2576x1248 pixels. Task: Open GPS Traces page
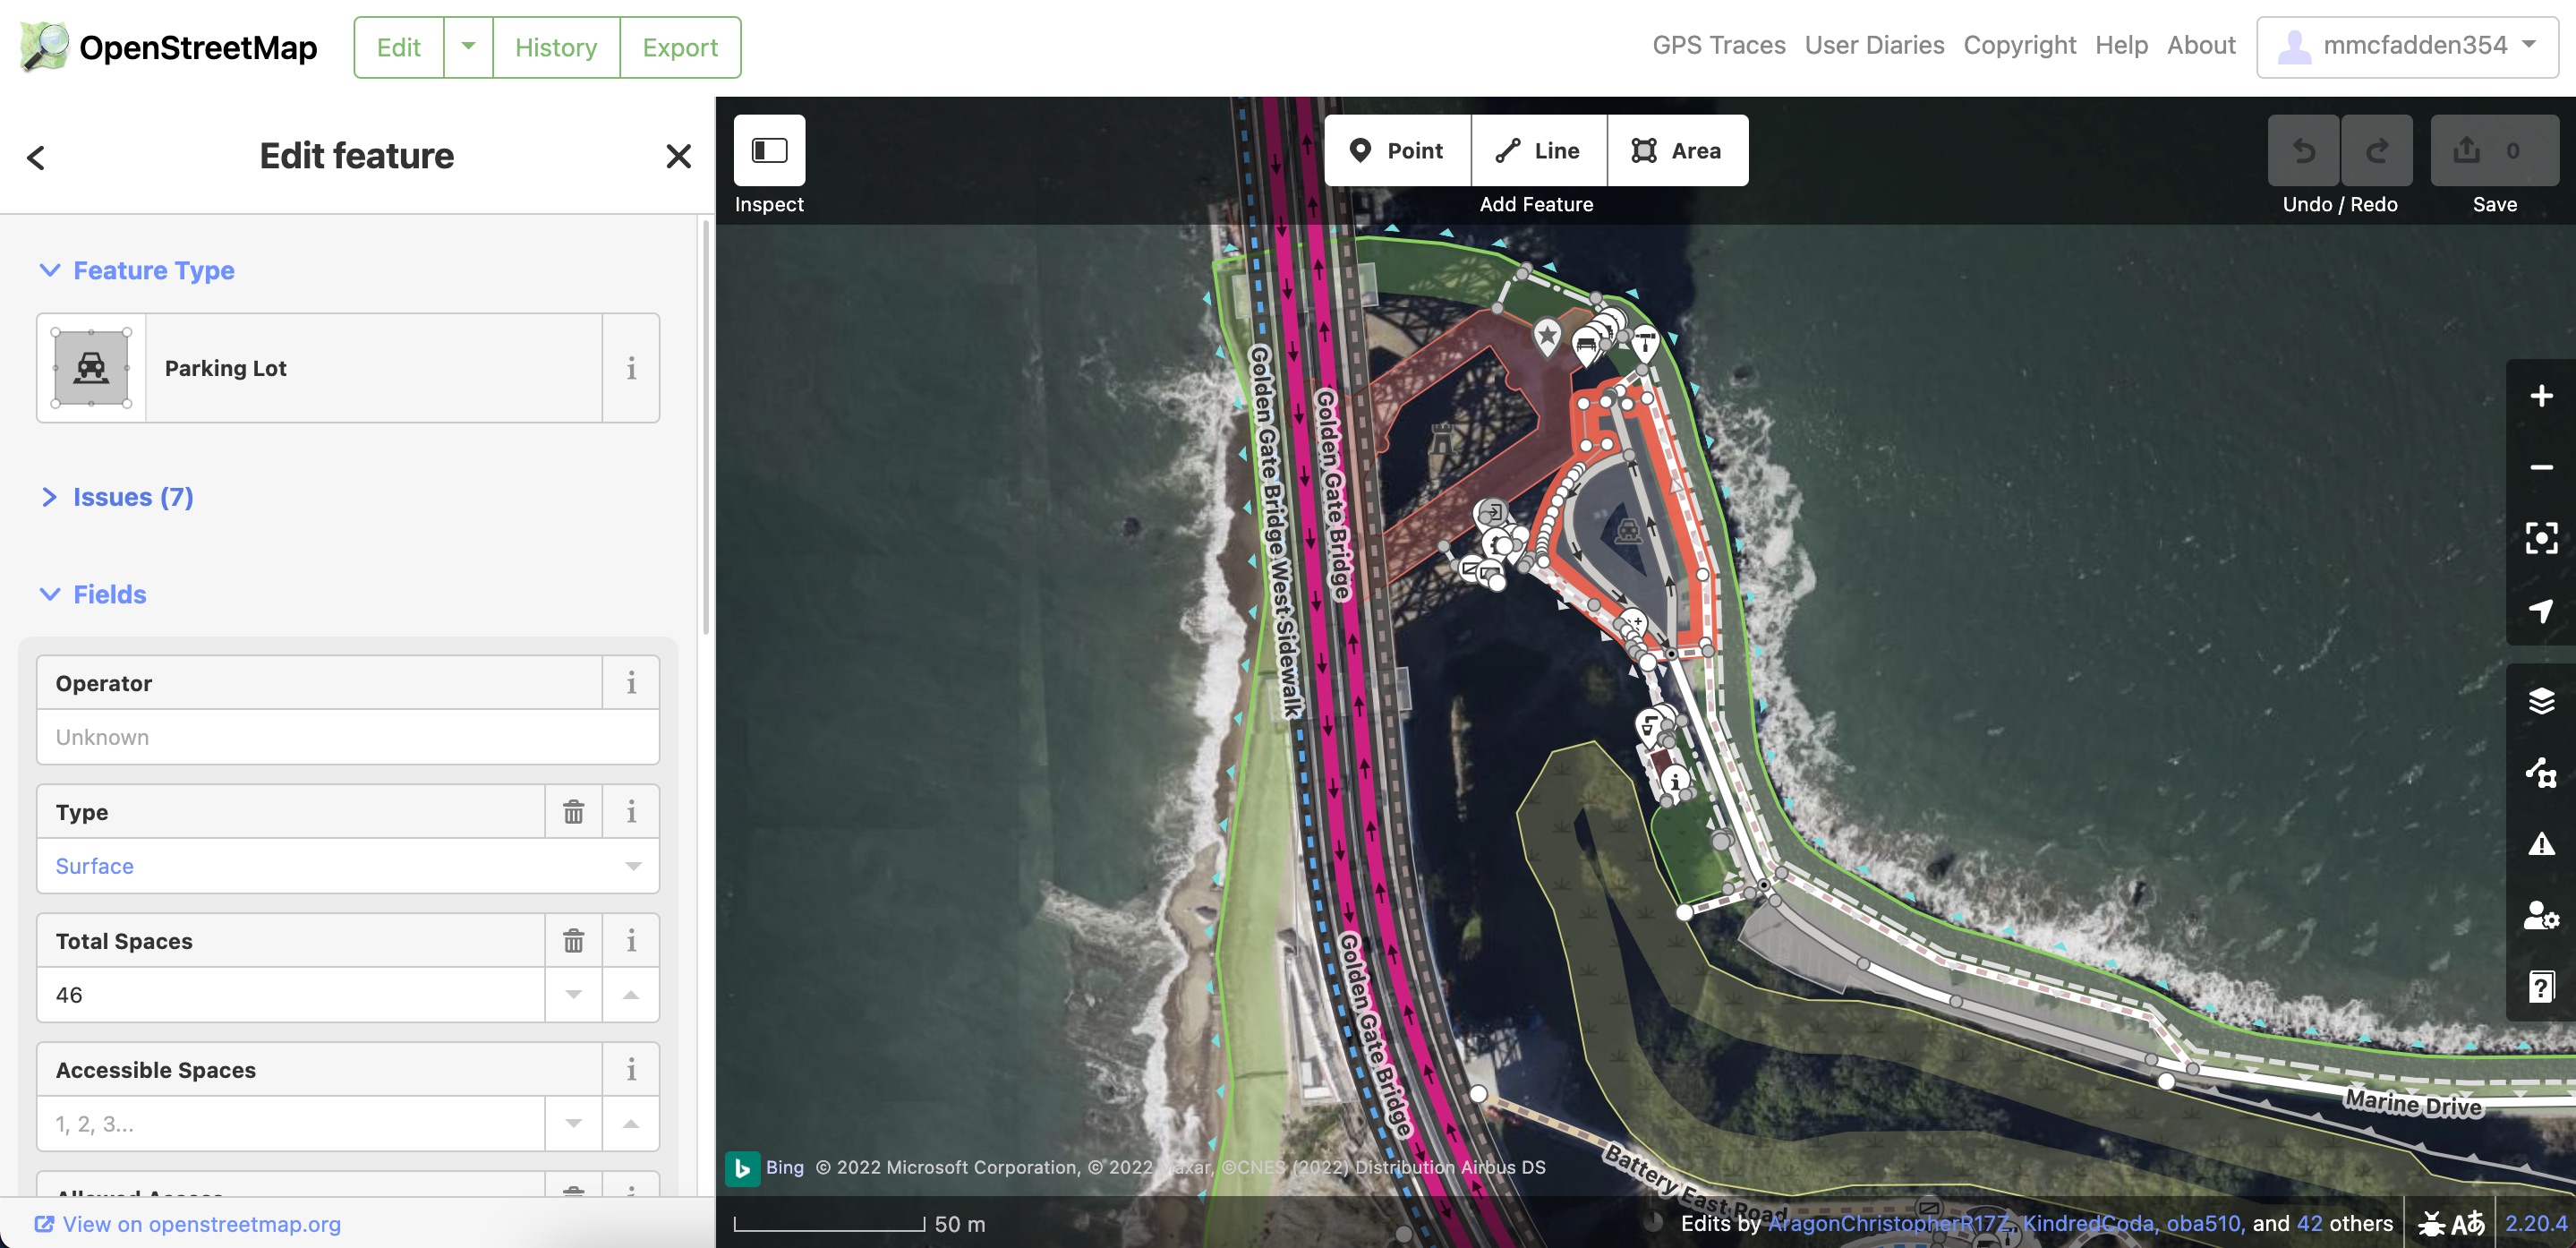[1718, 45]
